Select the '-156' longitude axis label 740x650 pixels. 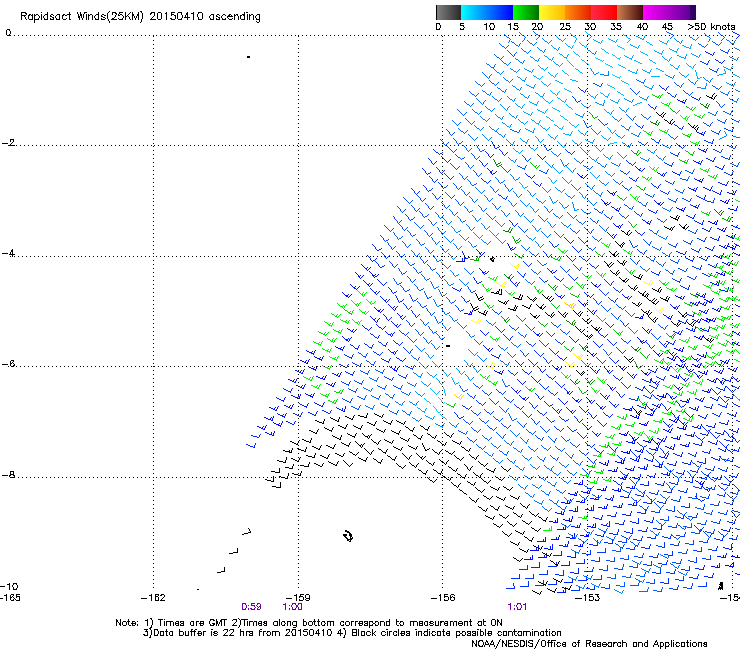[443, 598]
